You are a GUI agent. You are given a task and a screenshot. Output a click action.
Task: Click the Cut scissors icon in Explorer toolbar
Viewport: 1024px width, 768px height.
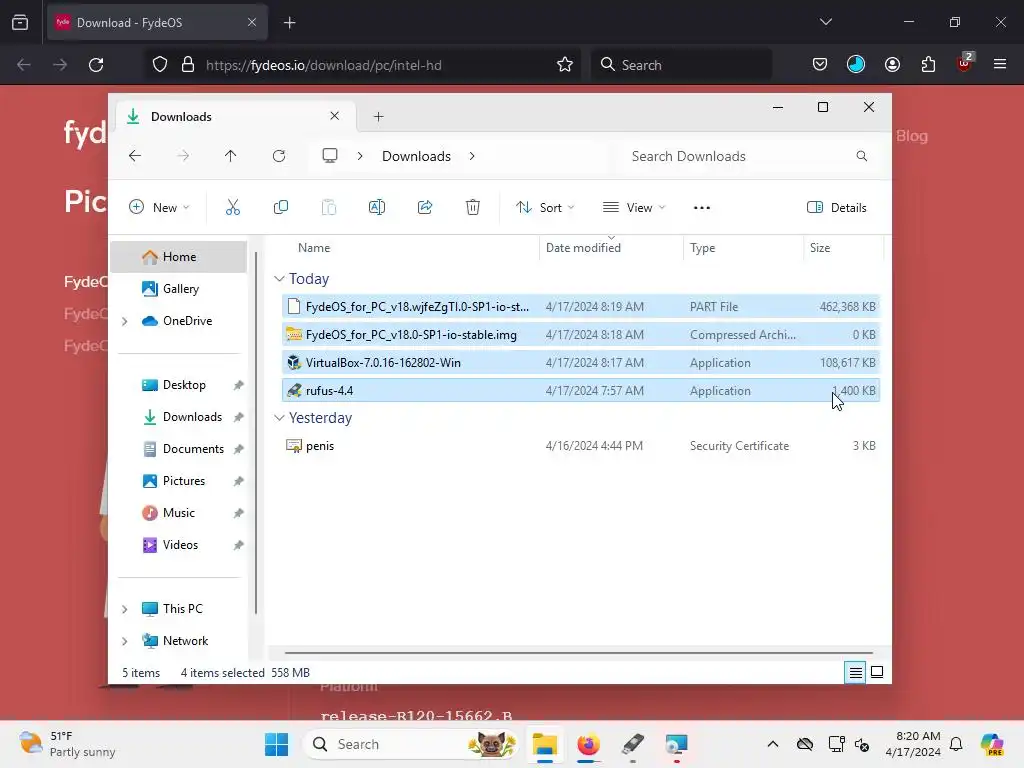(232, 208)
